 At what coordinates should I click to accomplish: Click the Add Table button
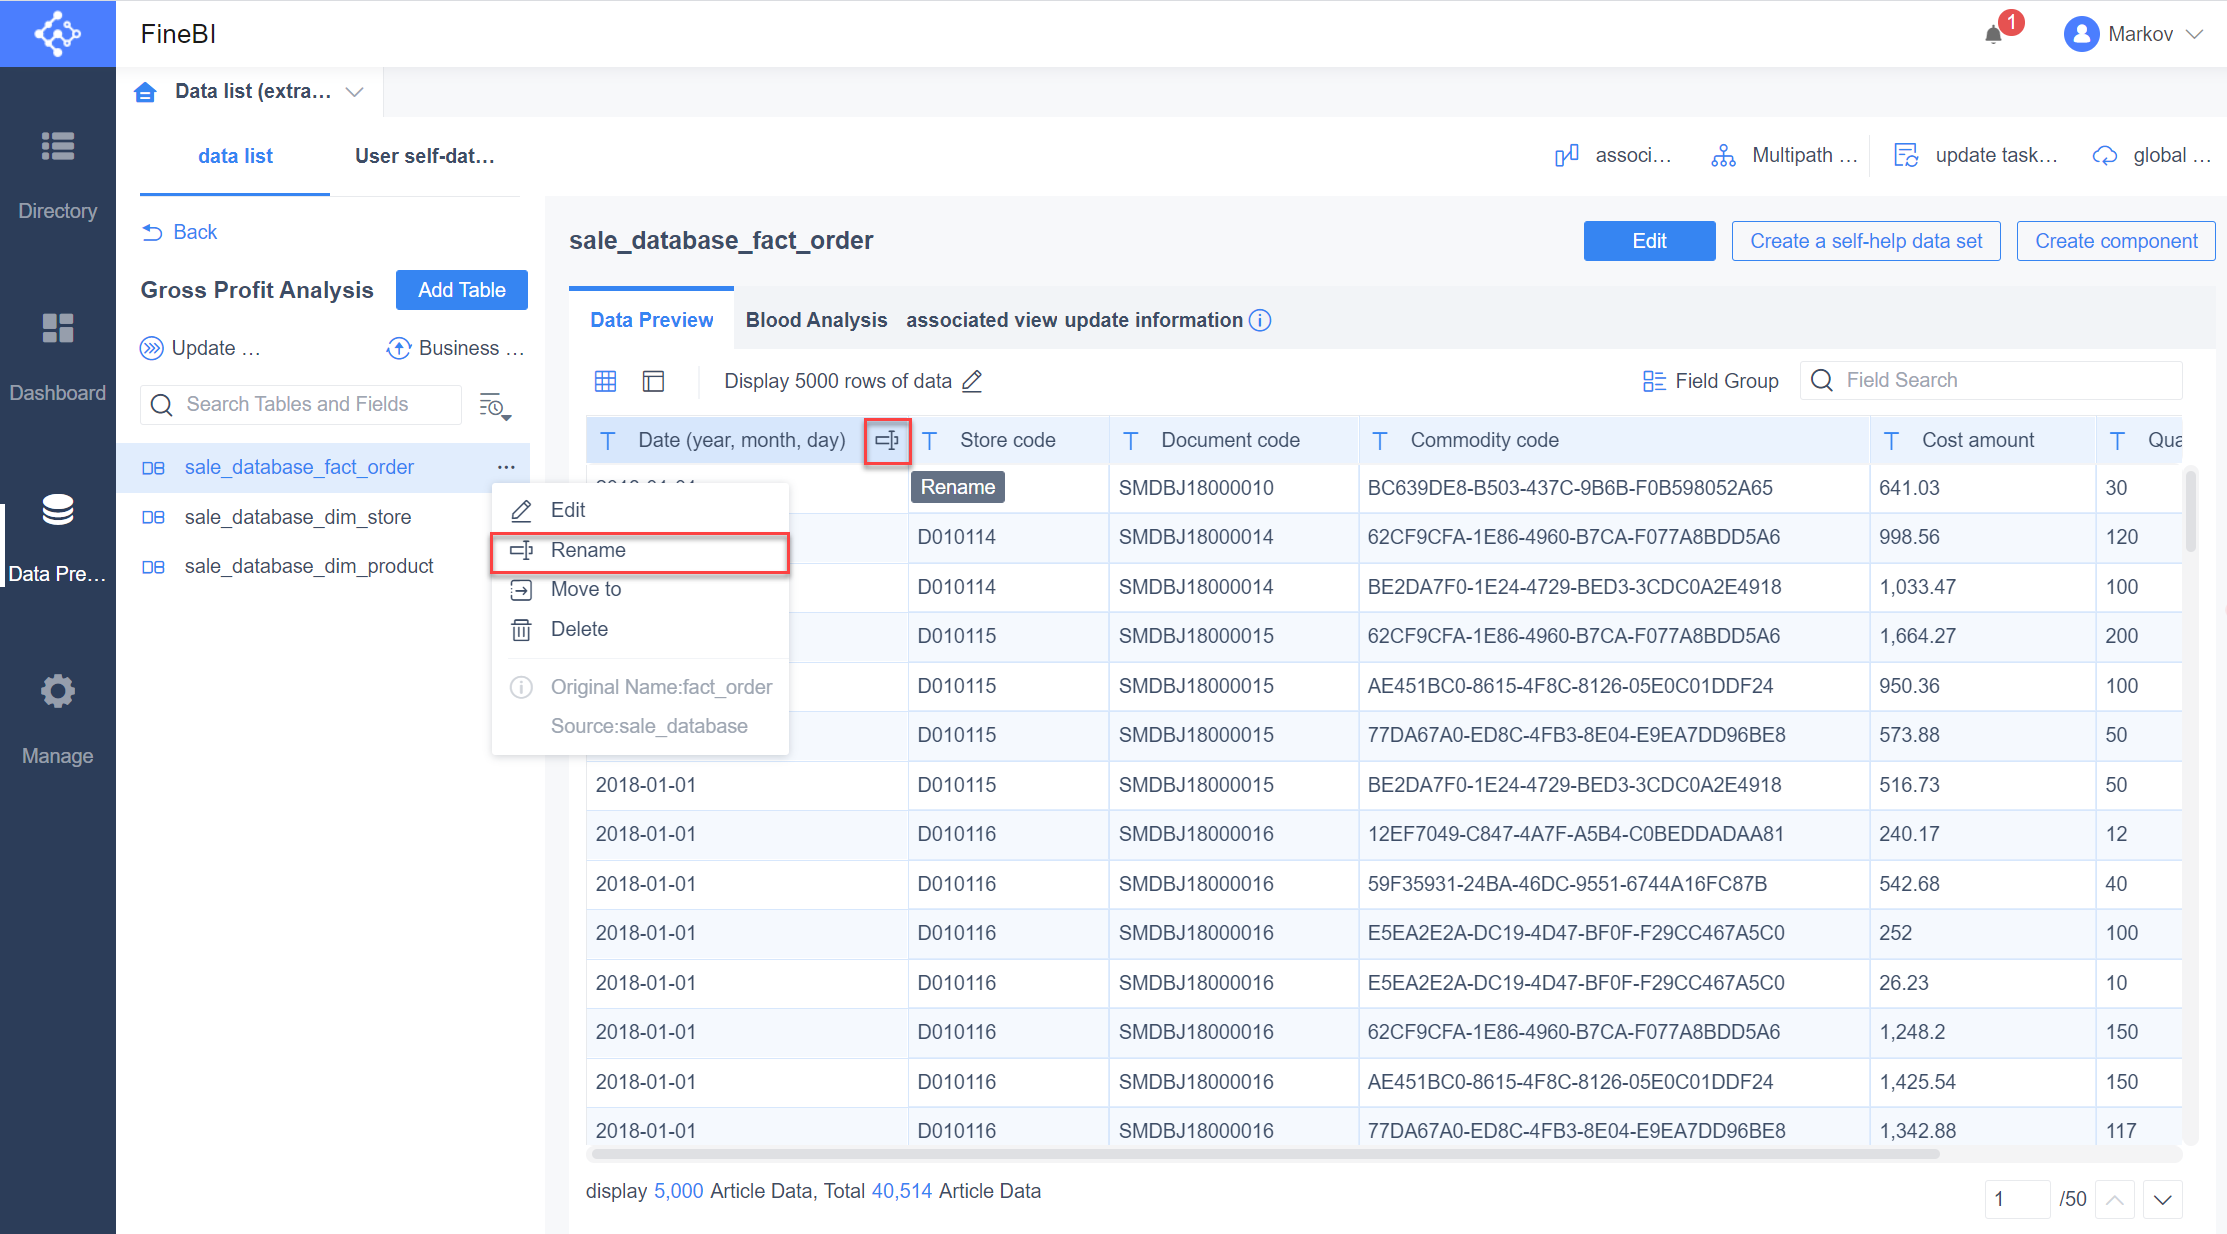tap(462, 290)
